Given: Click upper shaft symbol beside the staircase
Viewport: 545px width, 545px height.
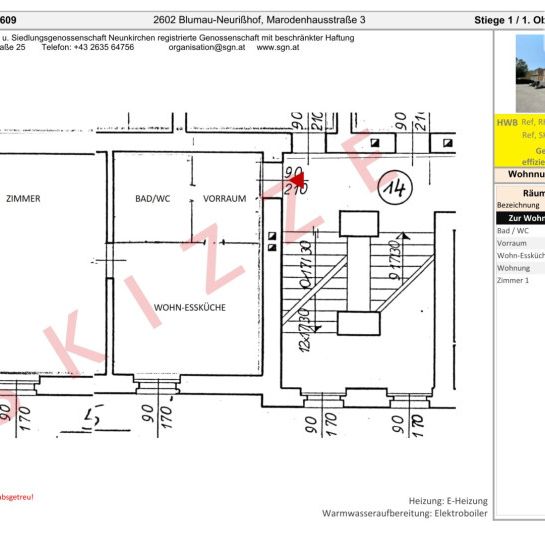Looking at the screenshot, I should (272, 236).
